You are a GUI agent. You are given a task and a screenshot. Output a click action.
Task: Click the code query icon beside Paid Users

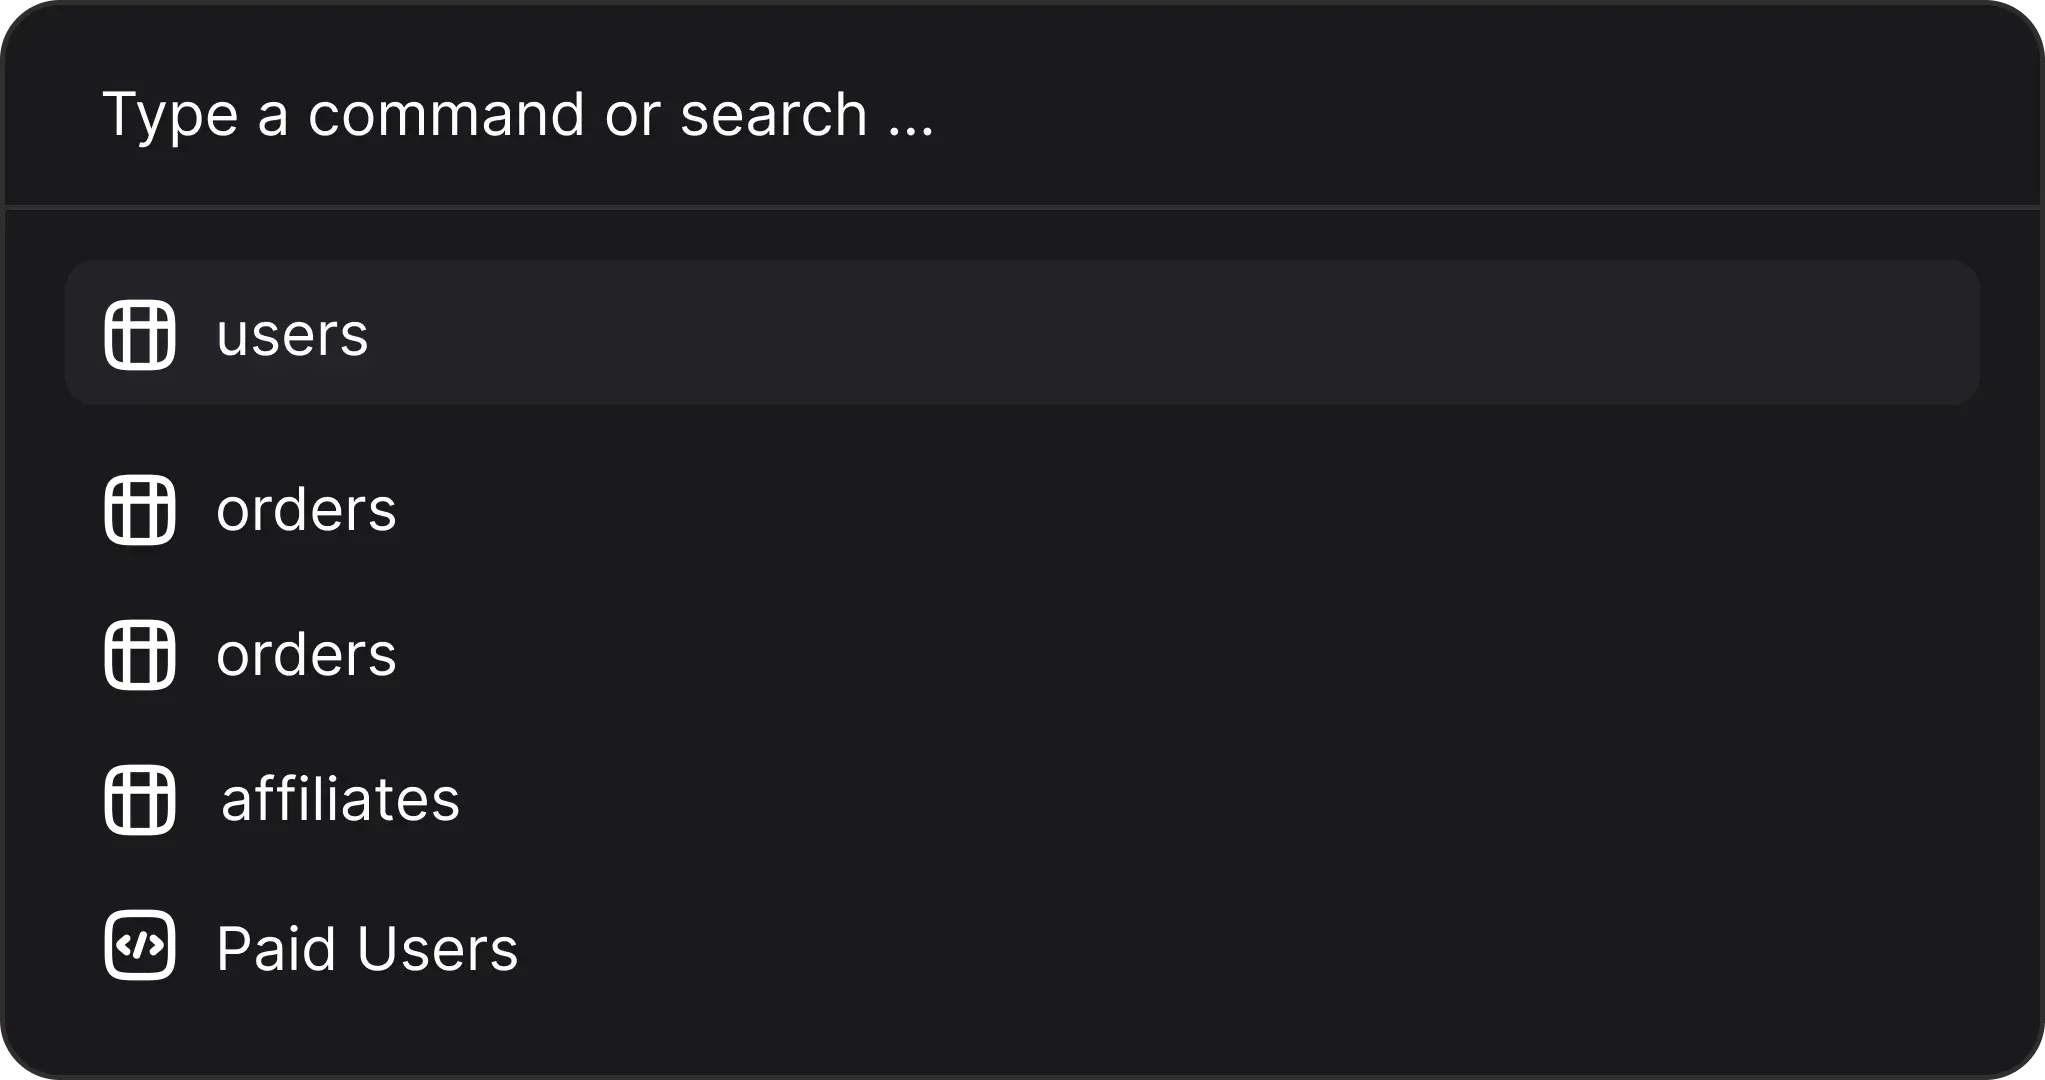tap(140, 946)
